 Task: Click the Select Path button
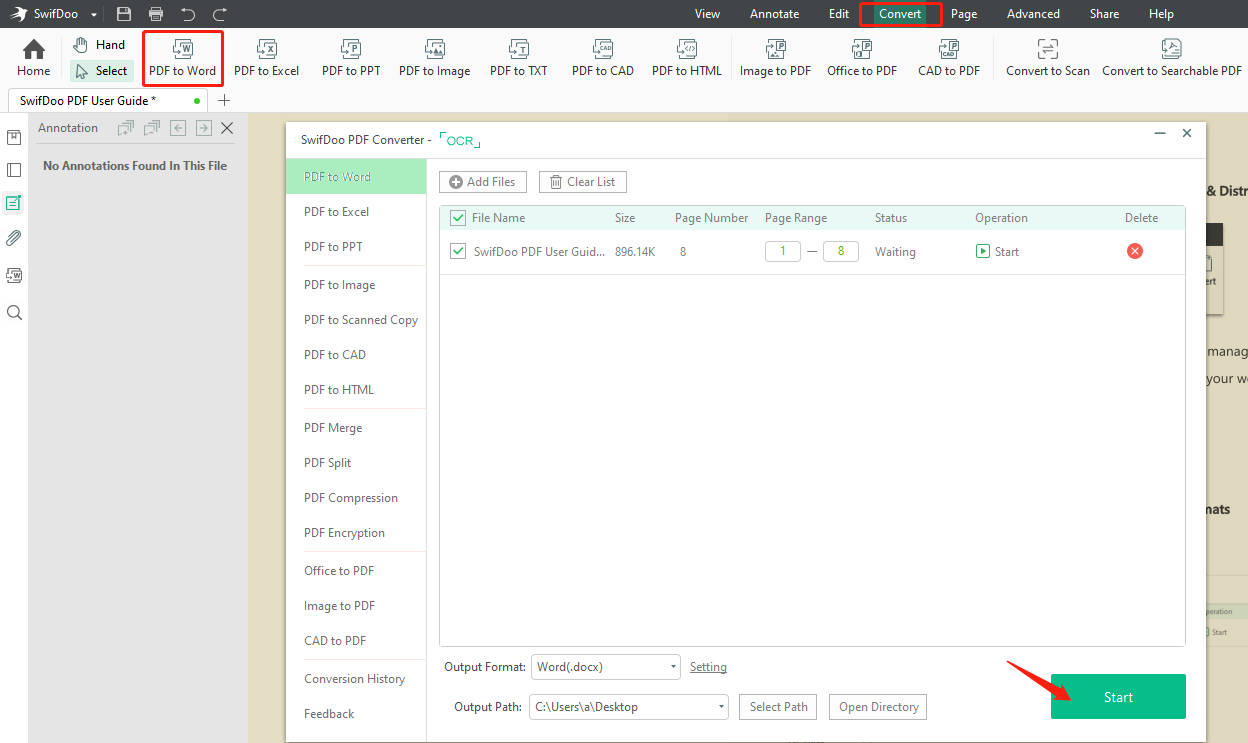click(779, 707)
